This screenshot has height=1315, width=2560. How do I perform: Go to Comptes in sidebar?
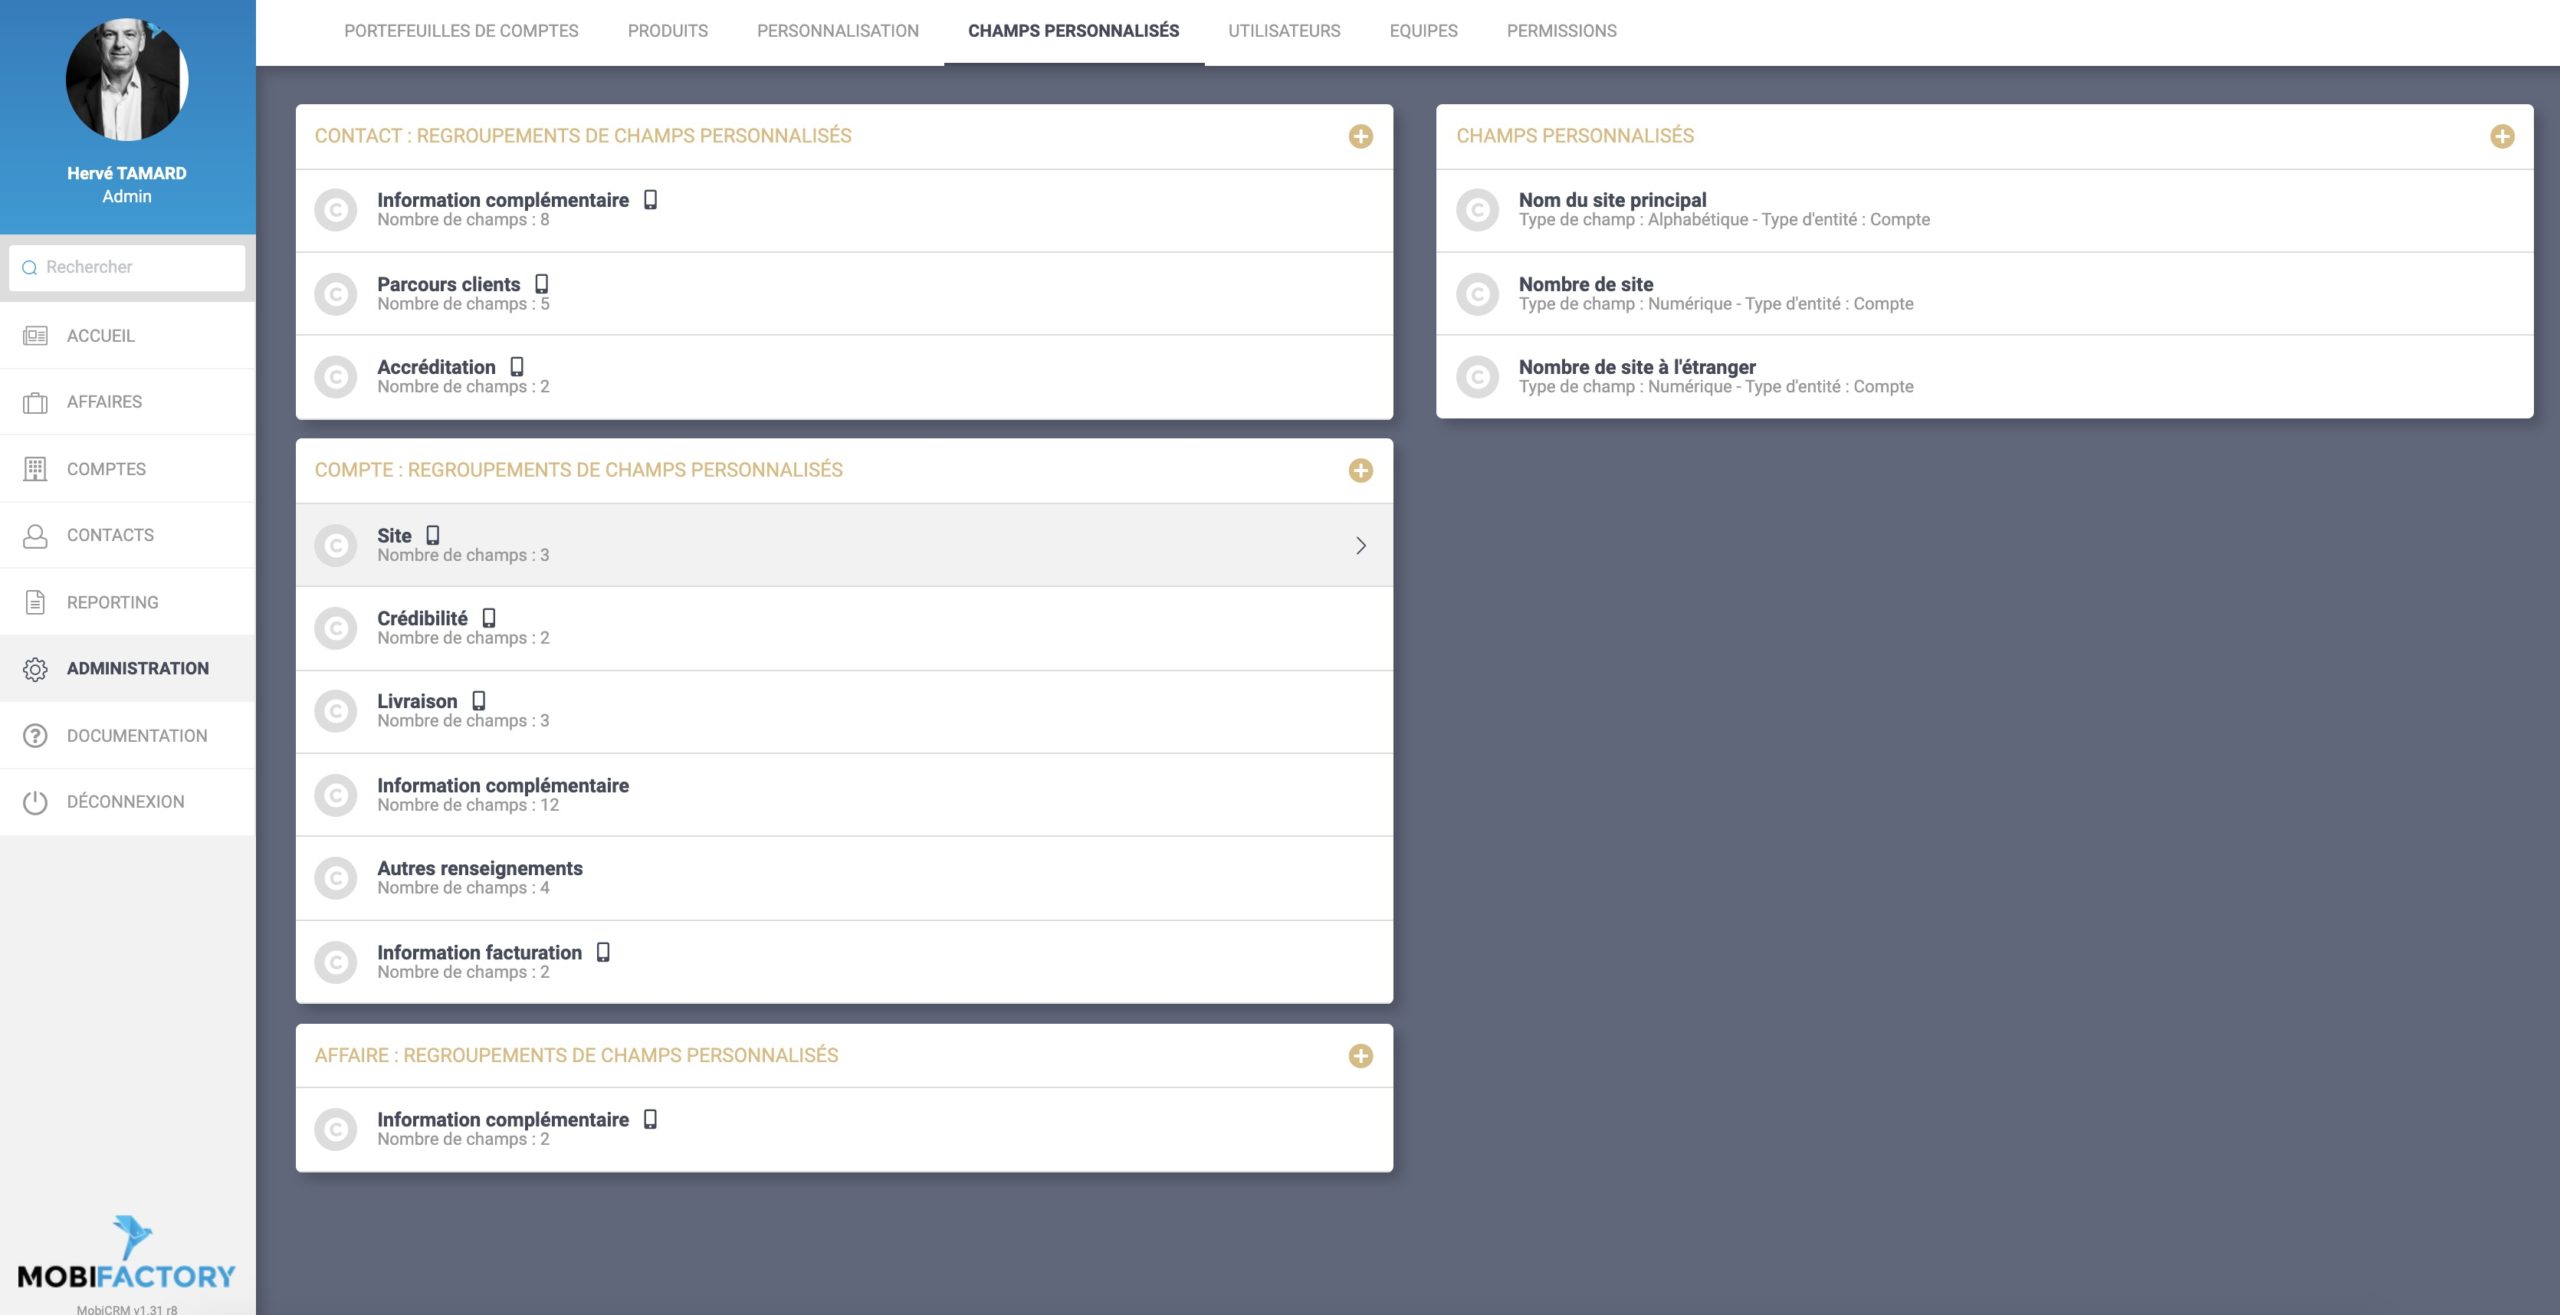click(x=106, y=469)
